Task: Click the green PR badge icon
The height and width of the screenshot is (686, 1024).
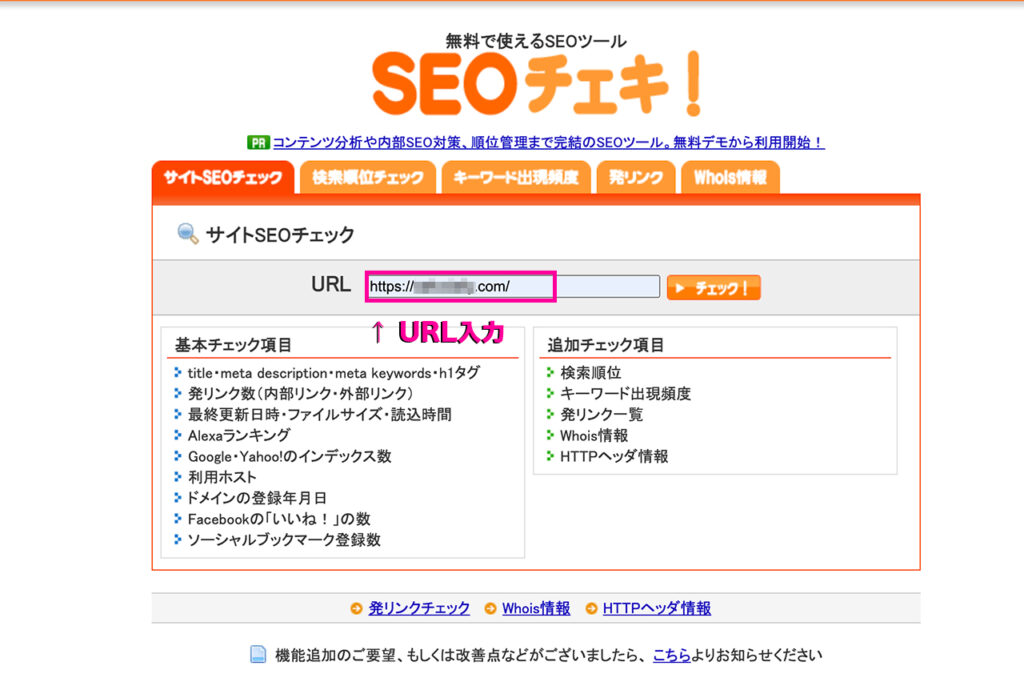Action: [x=258, y=142]
